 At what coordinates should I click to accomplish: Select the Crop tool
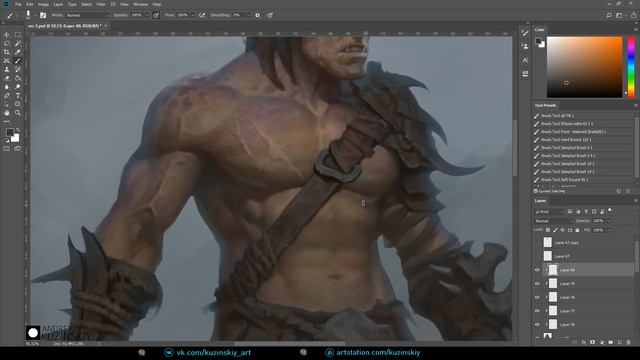click(7, 52)
